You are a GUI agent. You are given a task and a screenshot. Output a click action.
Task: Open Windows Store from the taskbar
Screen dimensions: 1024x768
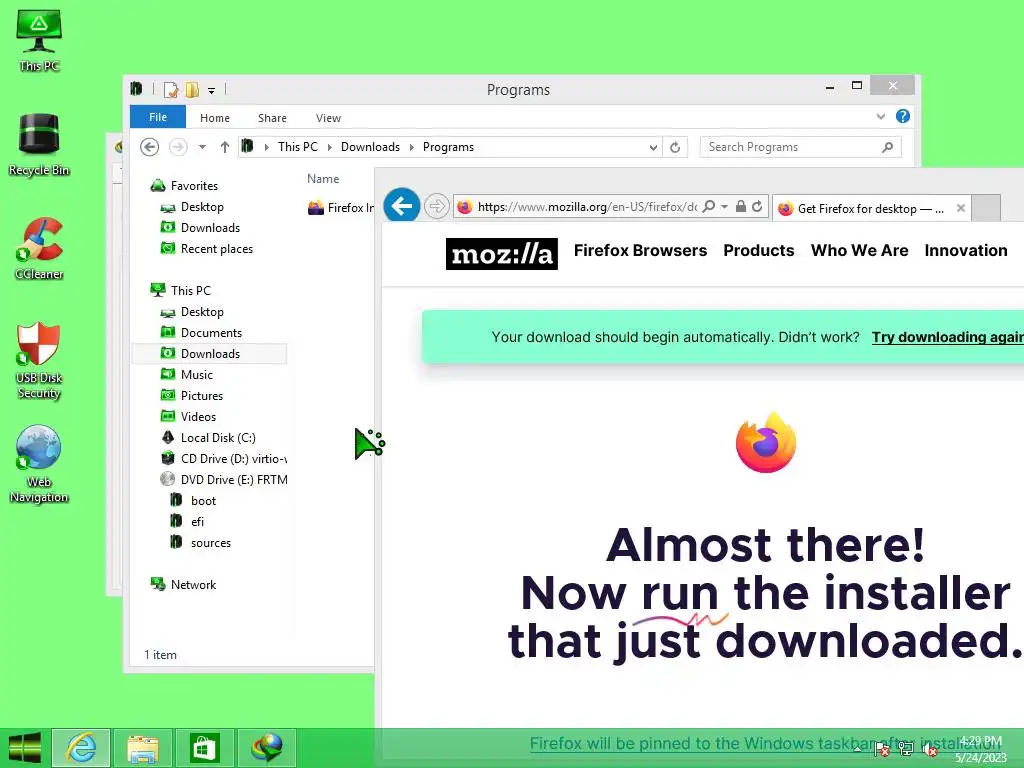[x=204, y=748]
